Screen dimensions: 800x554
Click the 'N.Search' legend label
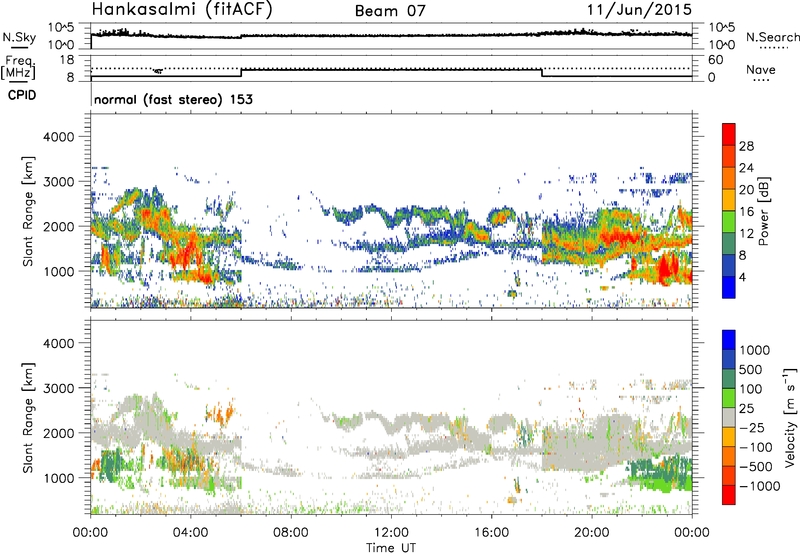pos(772,37)
